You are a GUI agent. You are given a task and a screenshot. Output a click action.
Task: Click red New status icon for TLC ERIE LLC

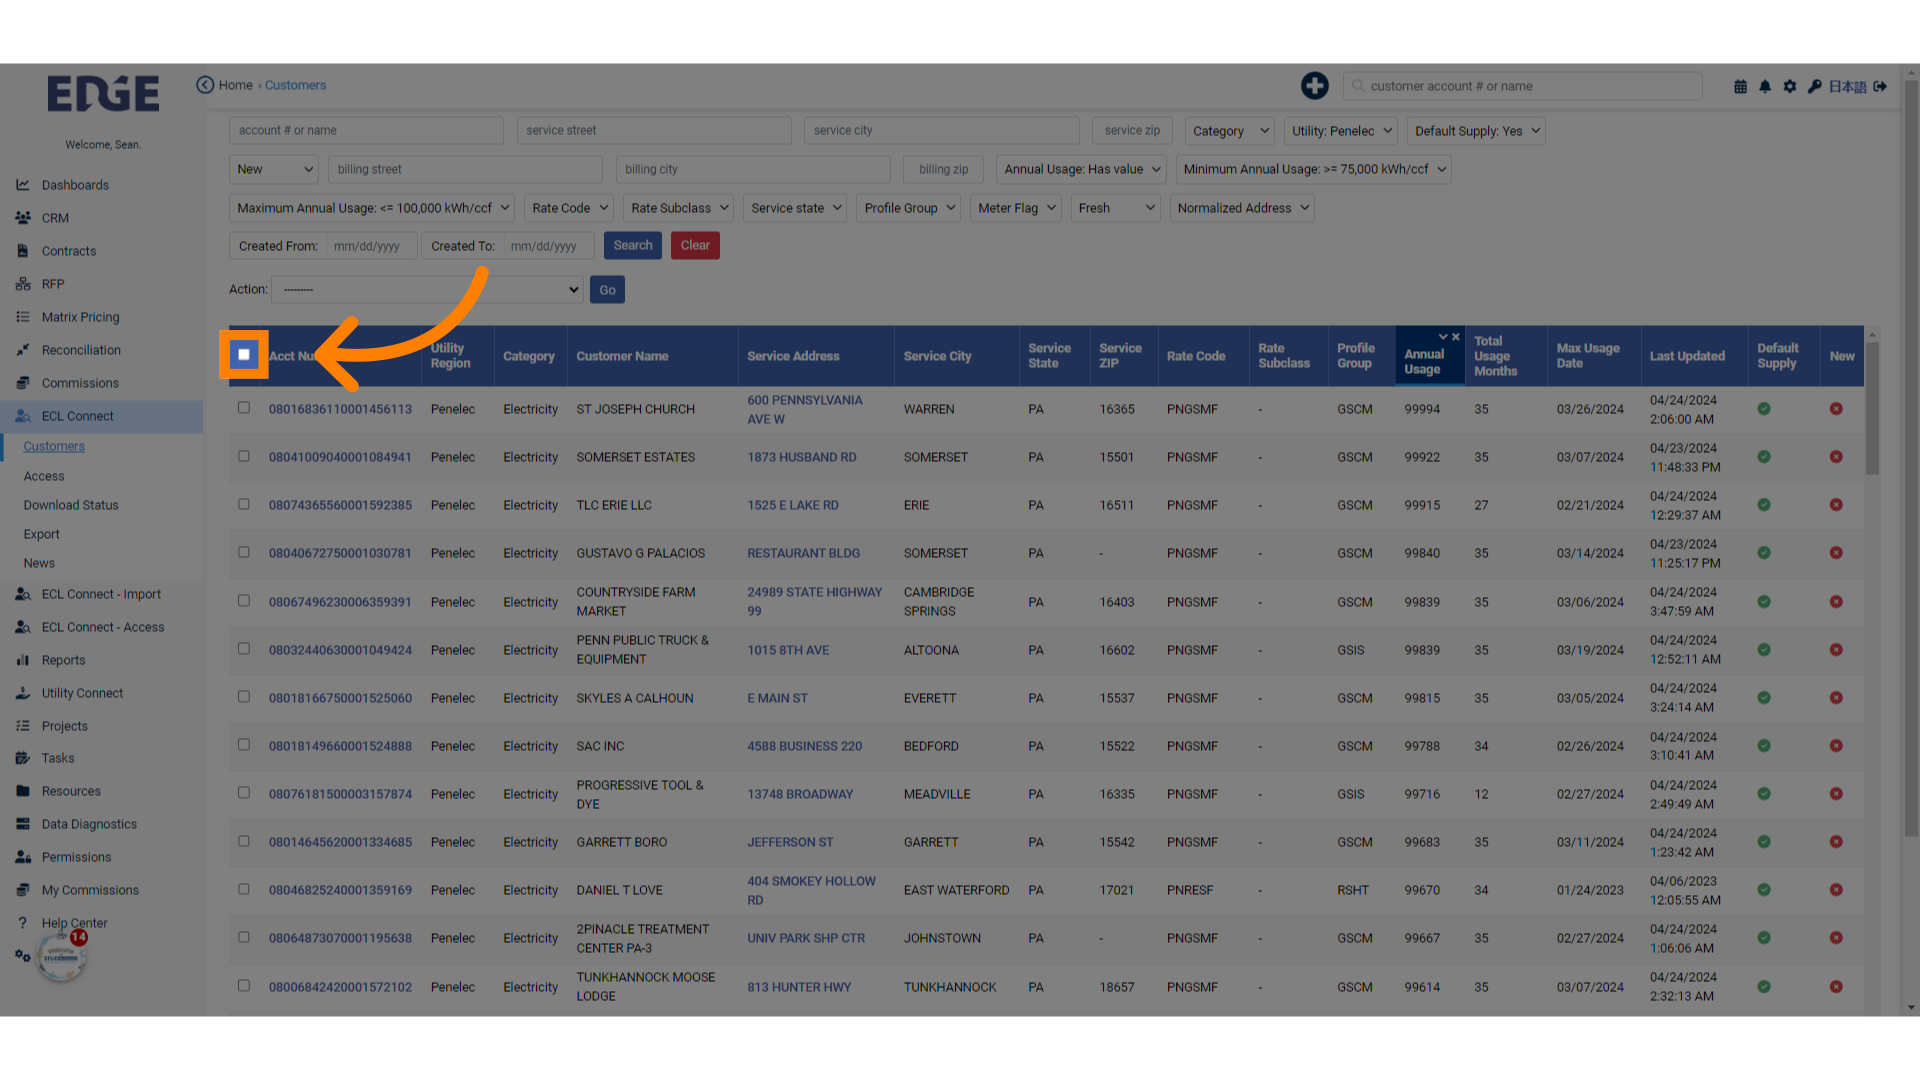(x=1836, y=505)
